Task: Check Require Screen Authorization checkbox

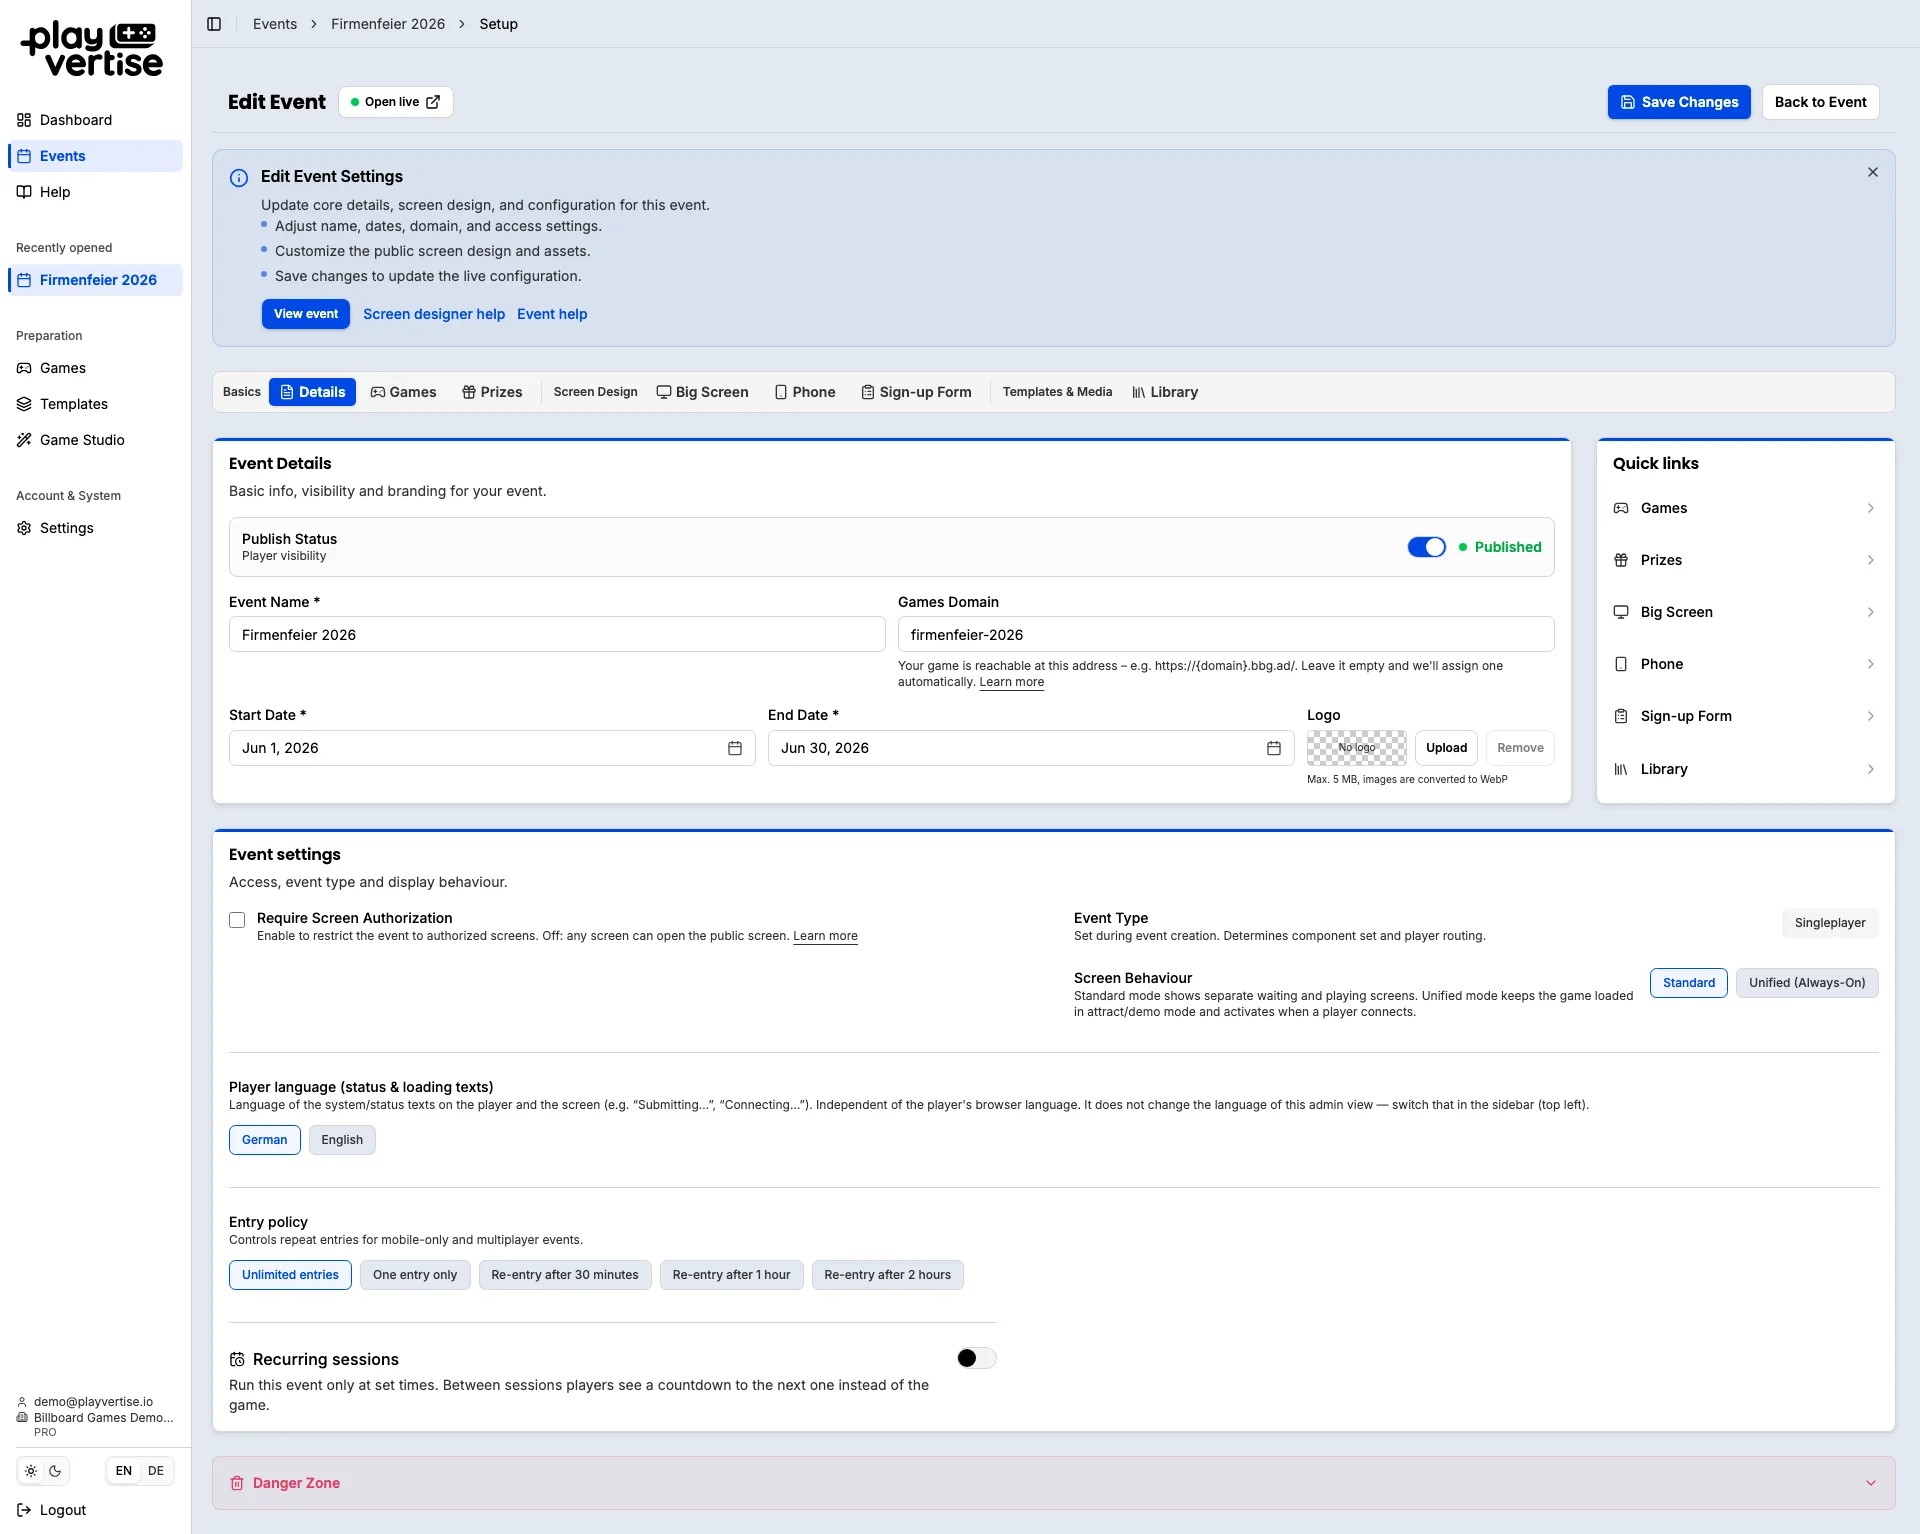Action: click(237, 920)
